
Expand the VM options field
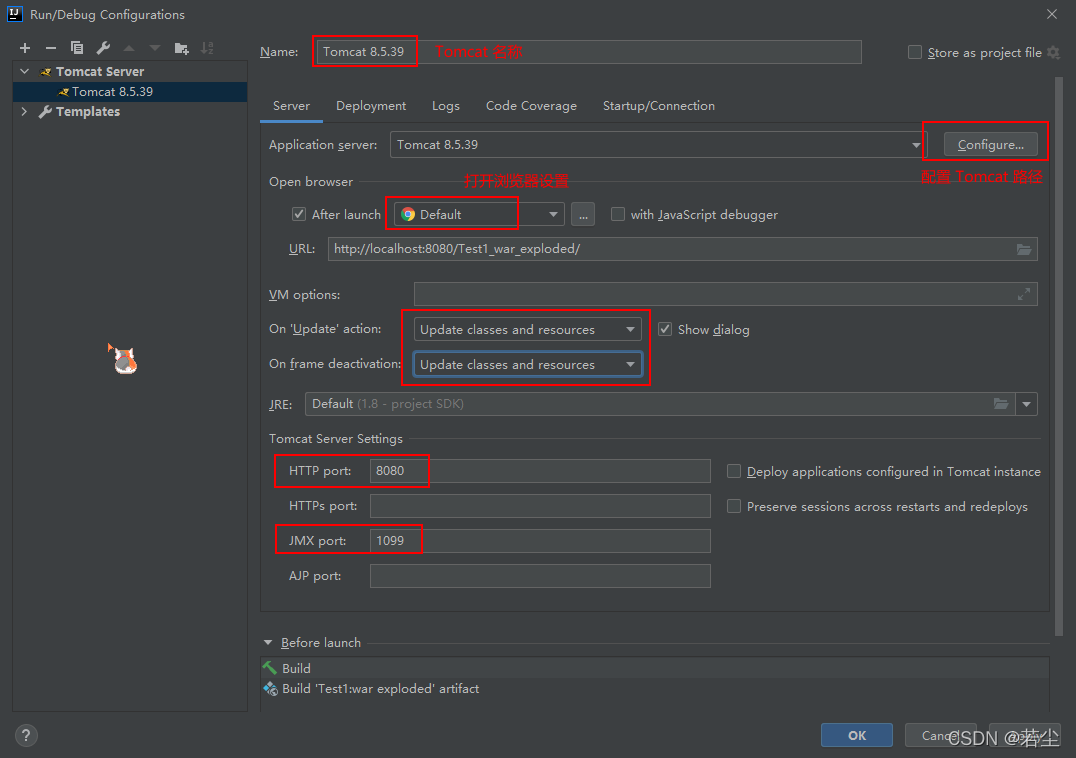[x=1024, y=294]
